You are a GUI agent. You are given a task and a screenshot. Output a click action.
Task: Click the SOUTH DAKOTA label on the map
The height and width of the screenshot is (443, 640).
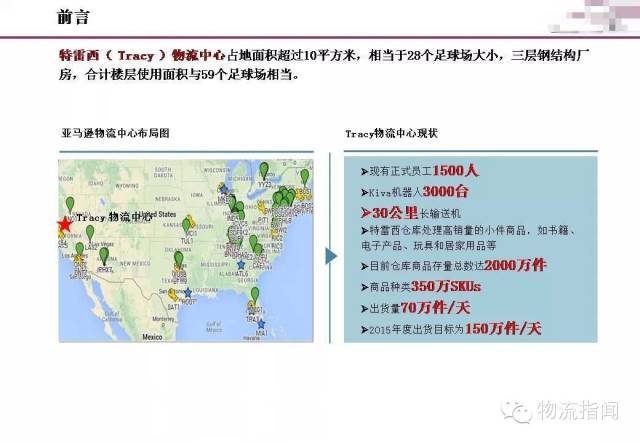163,172
